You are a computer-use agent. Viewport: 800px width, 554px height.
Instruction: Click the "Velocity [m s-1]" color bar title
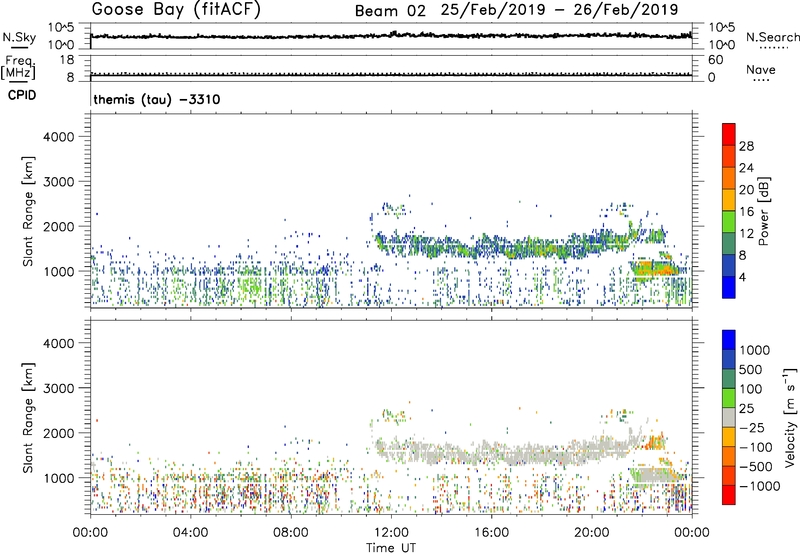(x=790, y=417)
